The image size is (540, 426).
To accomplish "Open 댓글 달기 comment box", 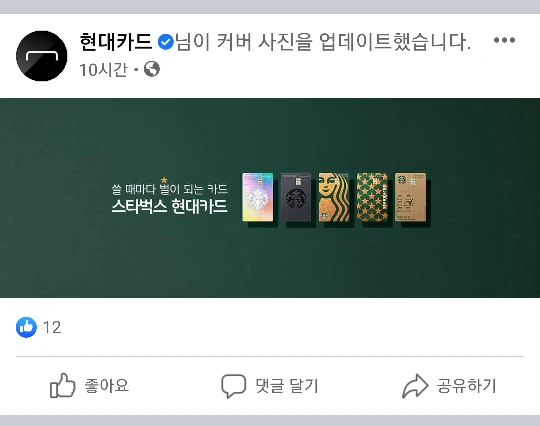I will (270, 386).
